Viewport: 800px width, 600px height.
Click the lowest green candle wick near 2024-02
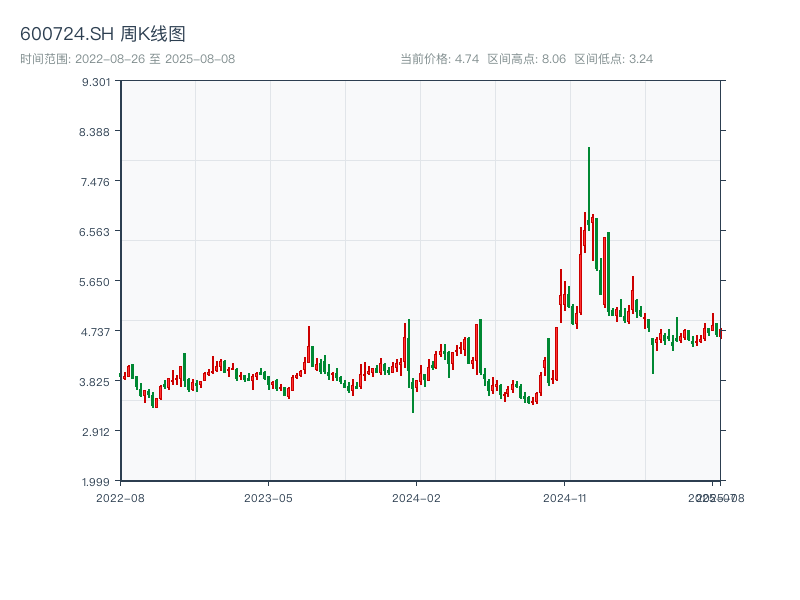(413, 395)
